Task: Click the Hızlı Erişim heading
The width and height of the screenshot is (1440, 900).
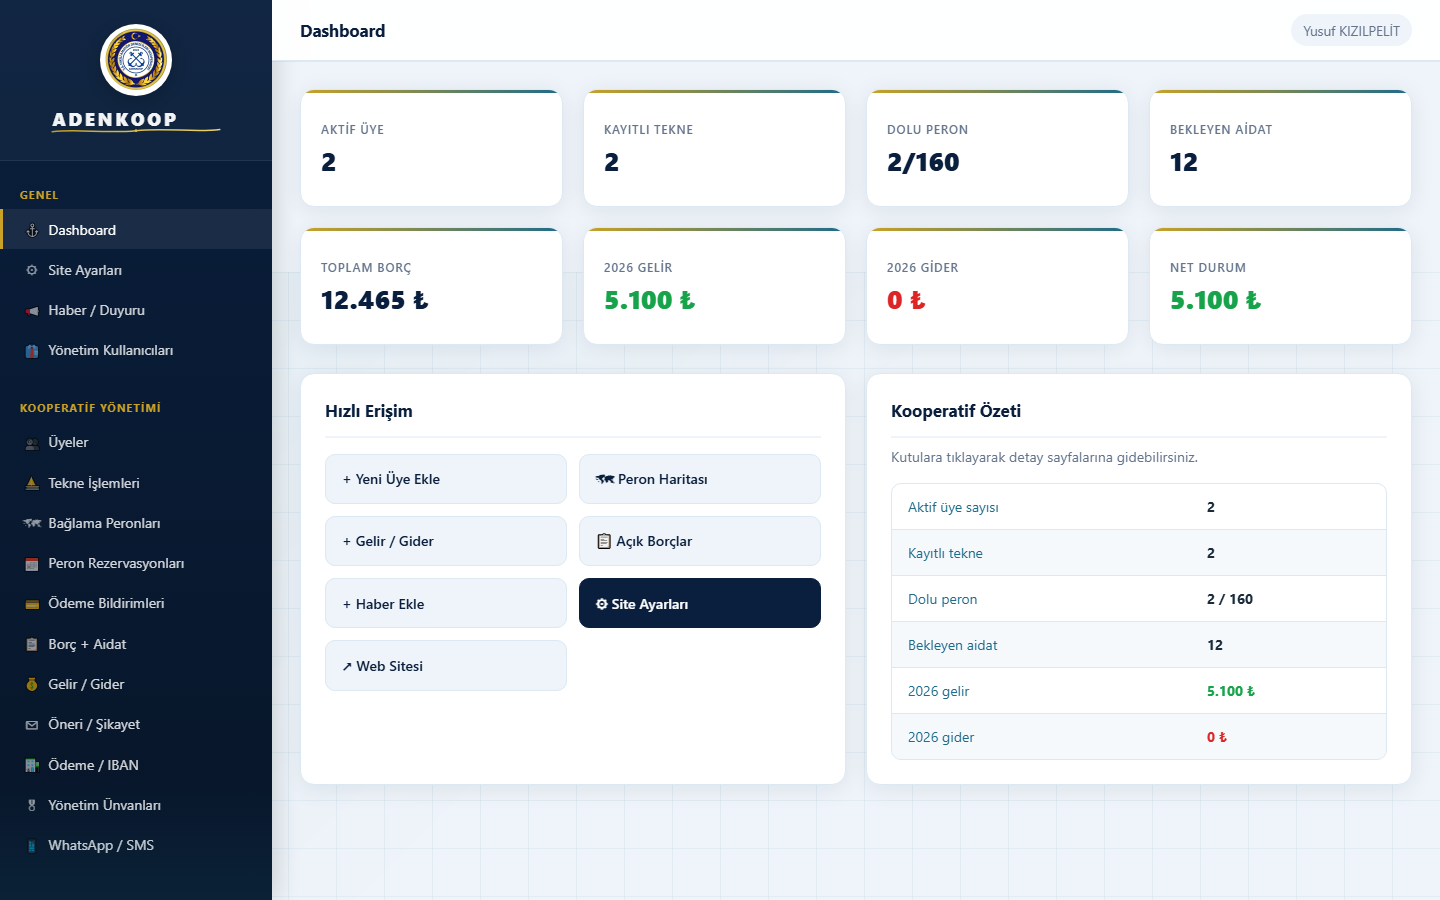Action: [x=369, y=411]
